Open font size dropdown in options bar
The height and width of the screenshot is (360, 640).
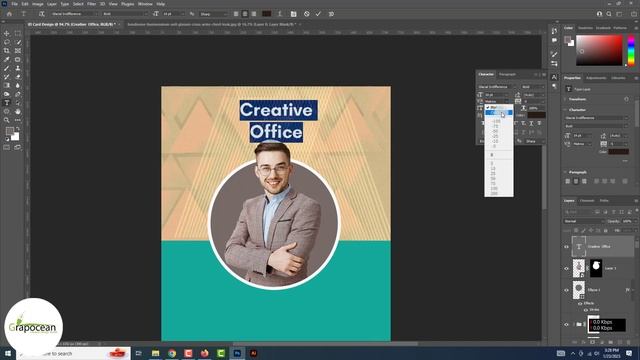(173, 14)
